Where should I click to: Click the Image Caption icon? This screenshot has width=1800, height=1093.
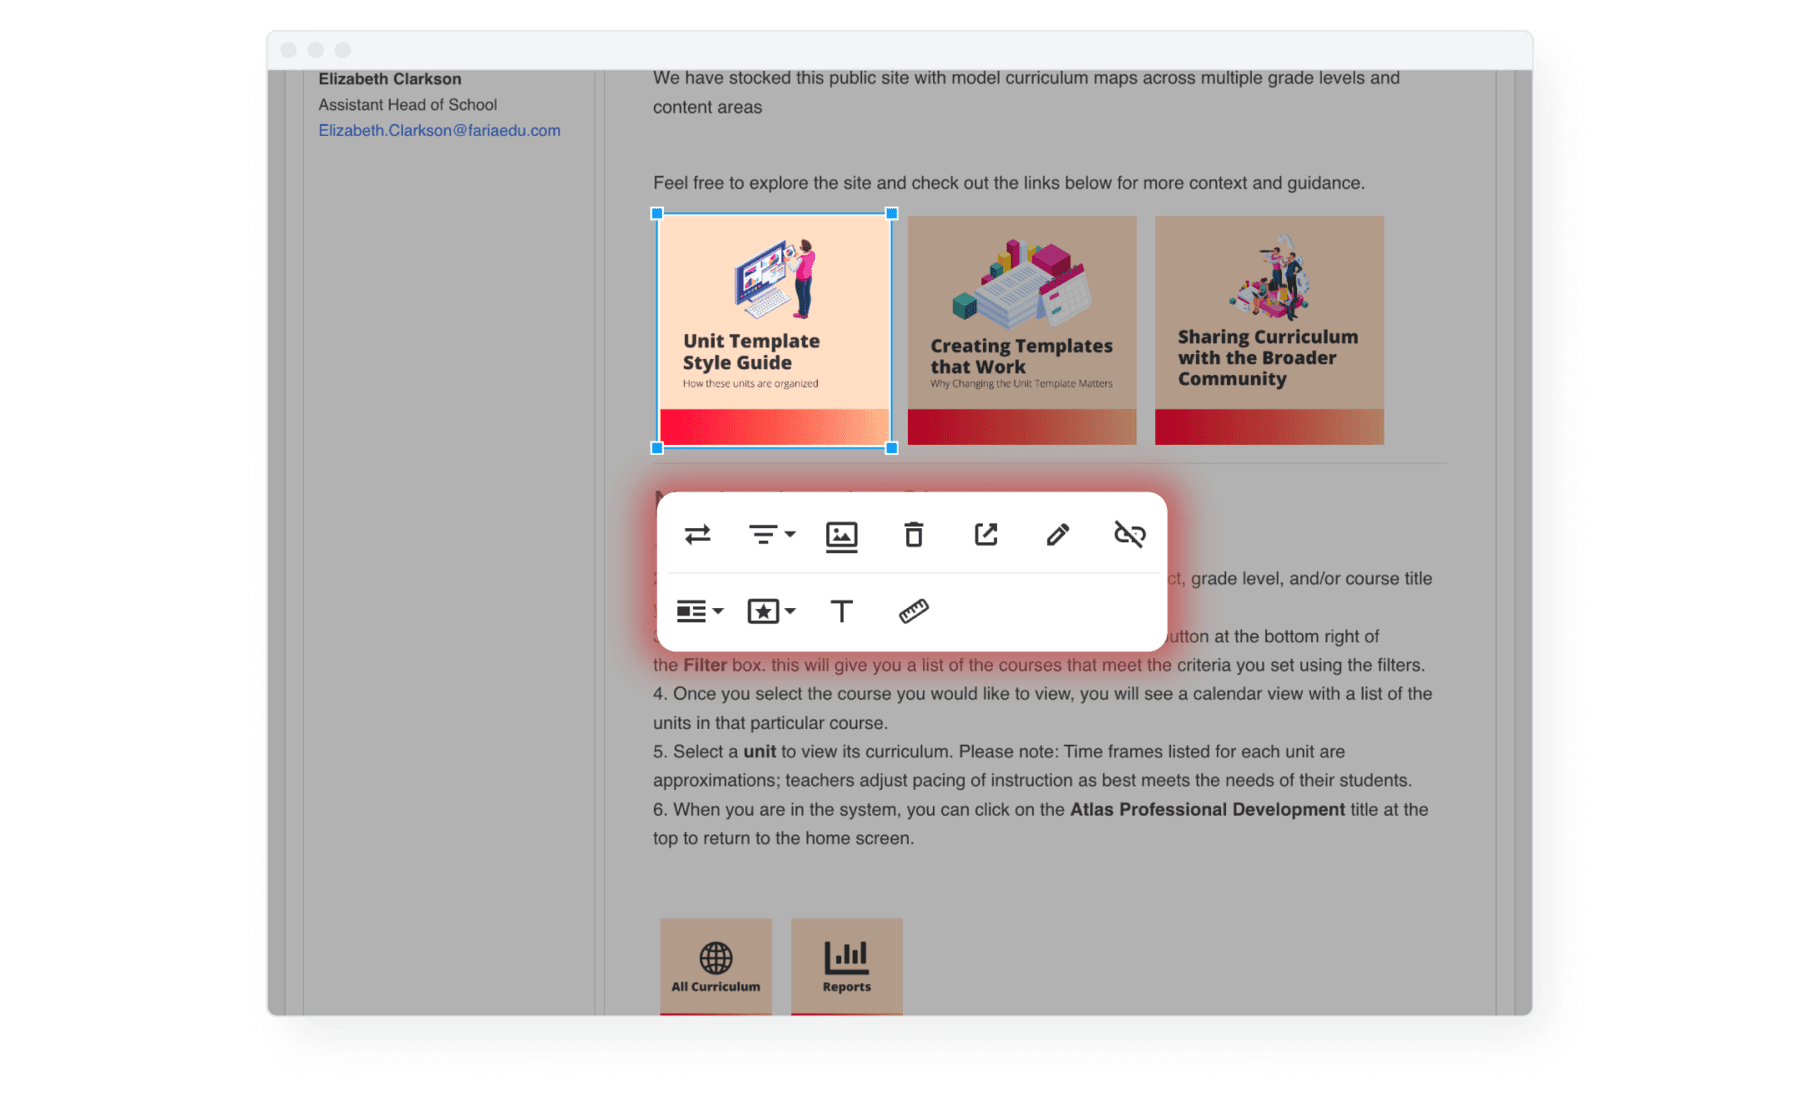[x=841, y=535]
